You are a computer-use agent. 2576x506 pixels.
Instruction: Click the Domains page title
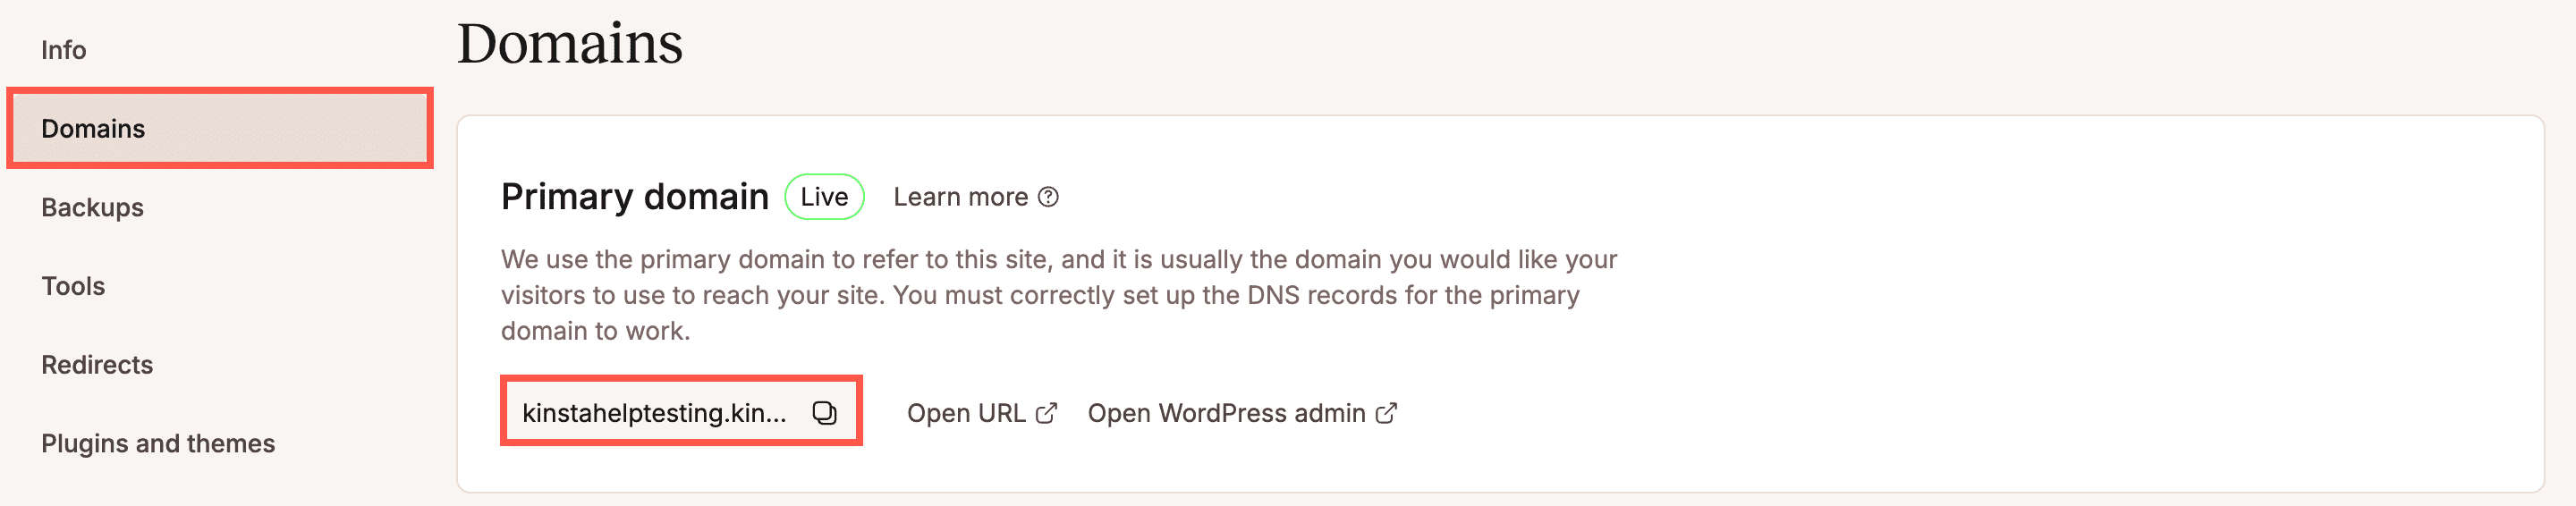pos(570,44)
